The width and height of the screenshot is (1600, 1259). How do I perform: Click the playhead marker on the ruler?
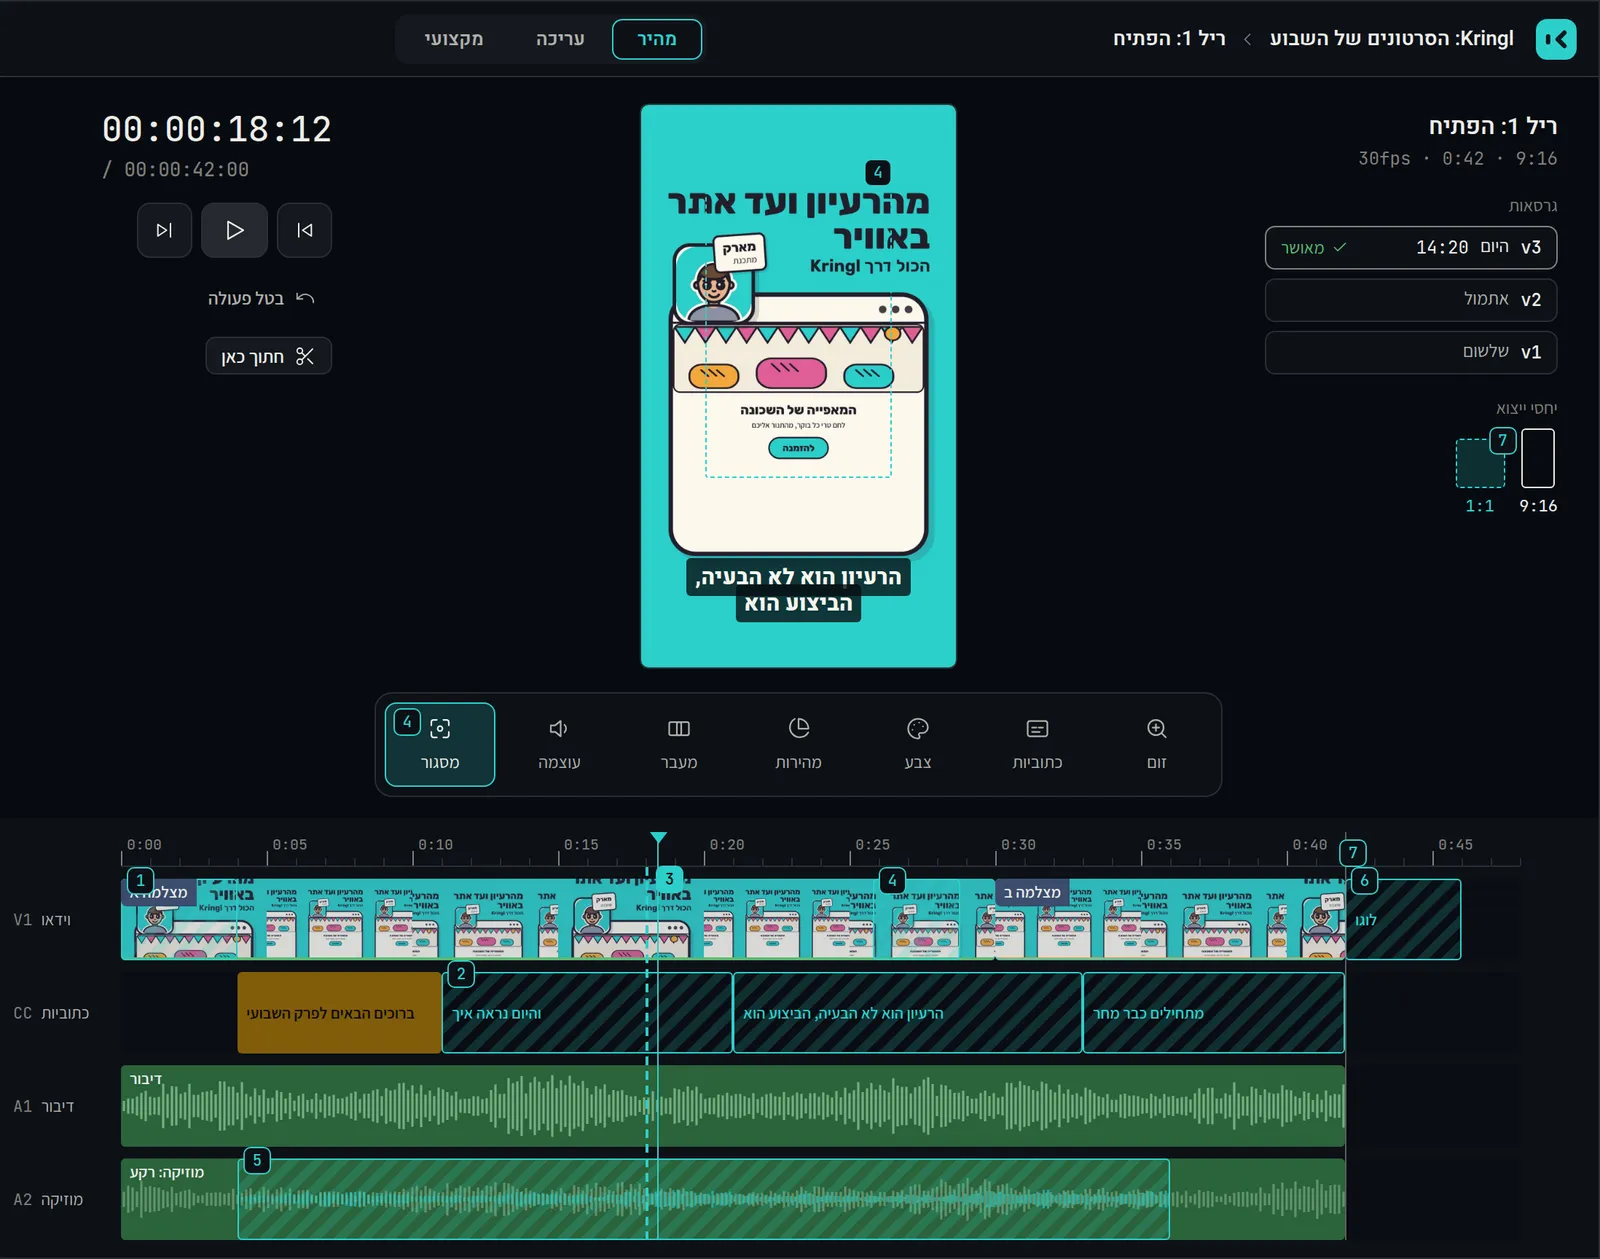(x=658, y=838)
